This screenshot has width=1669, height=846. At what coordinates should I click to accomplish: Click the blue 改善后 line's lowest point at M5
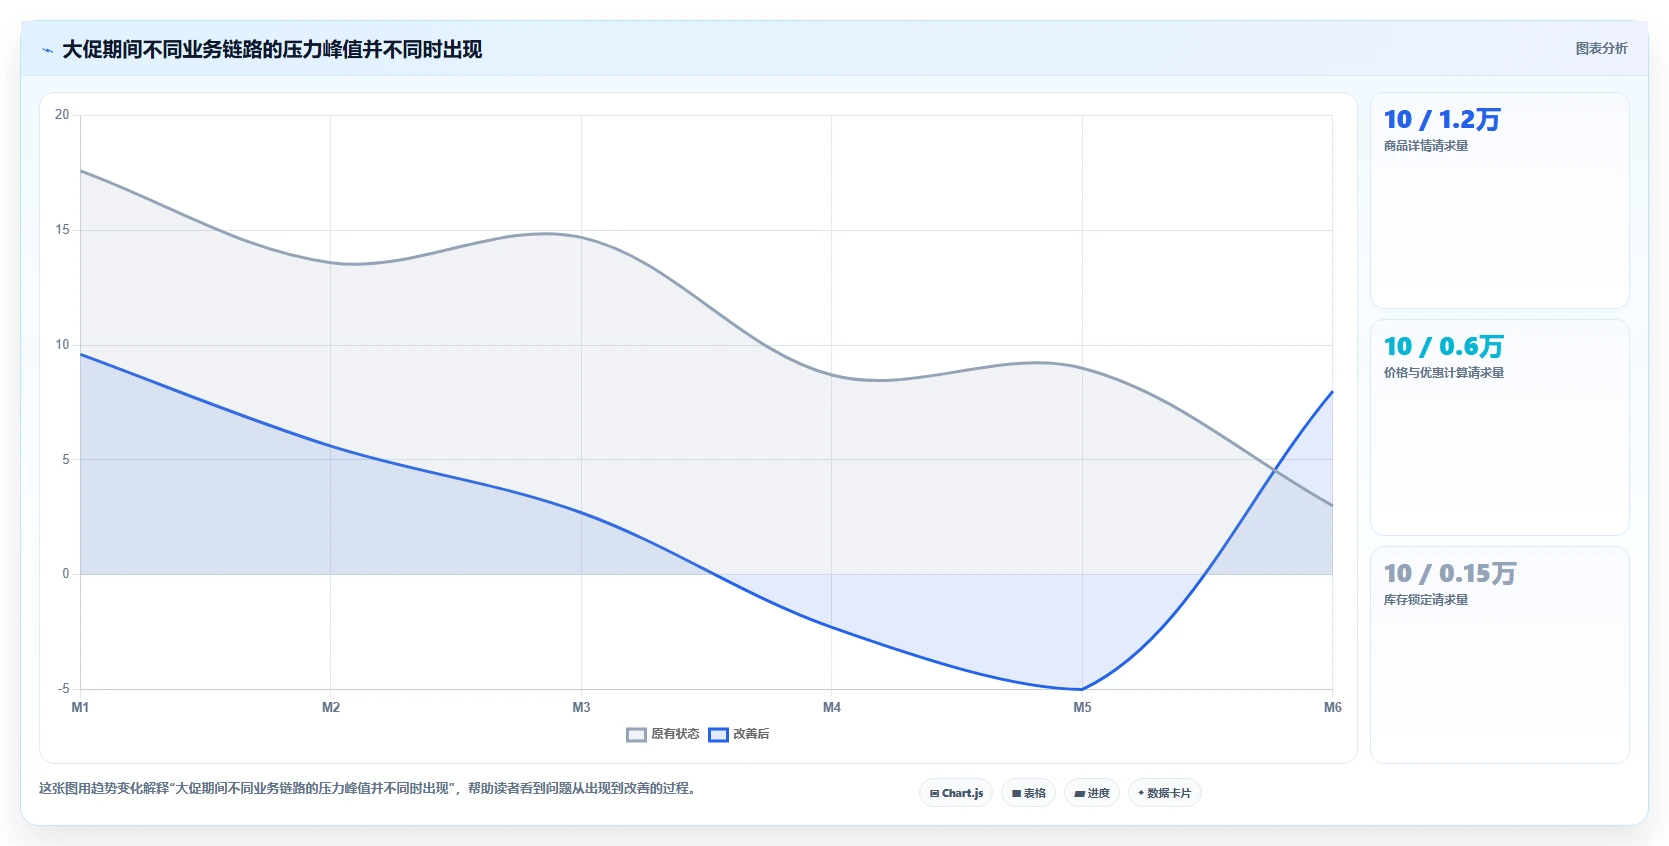pos(1082,689)
